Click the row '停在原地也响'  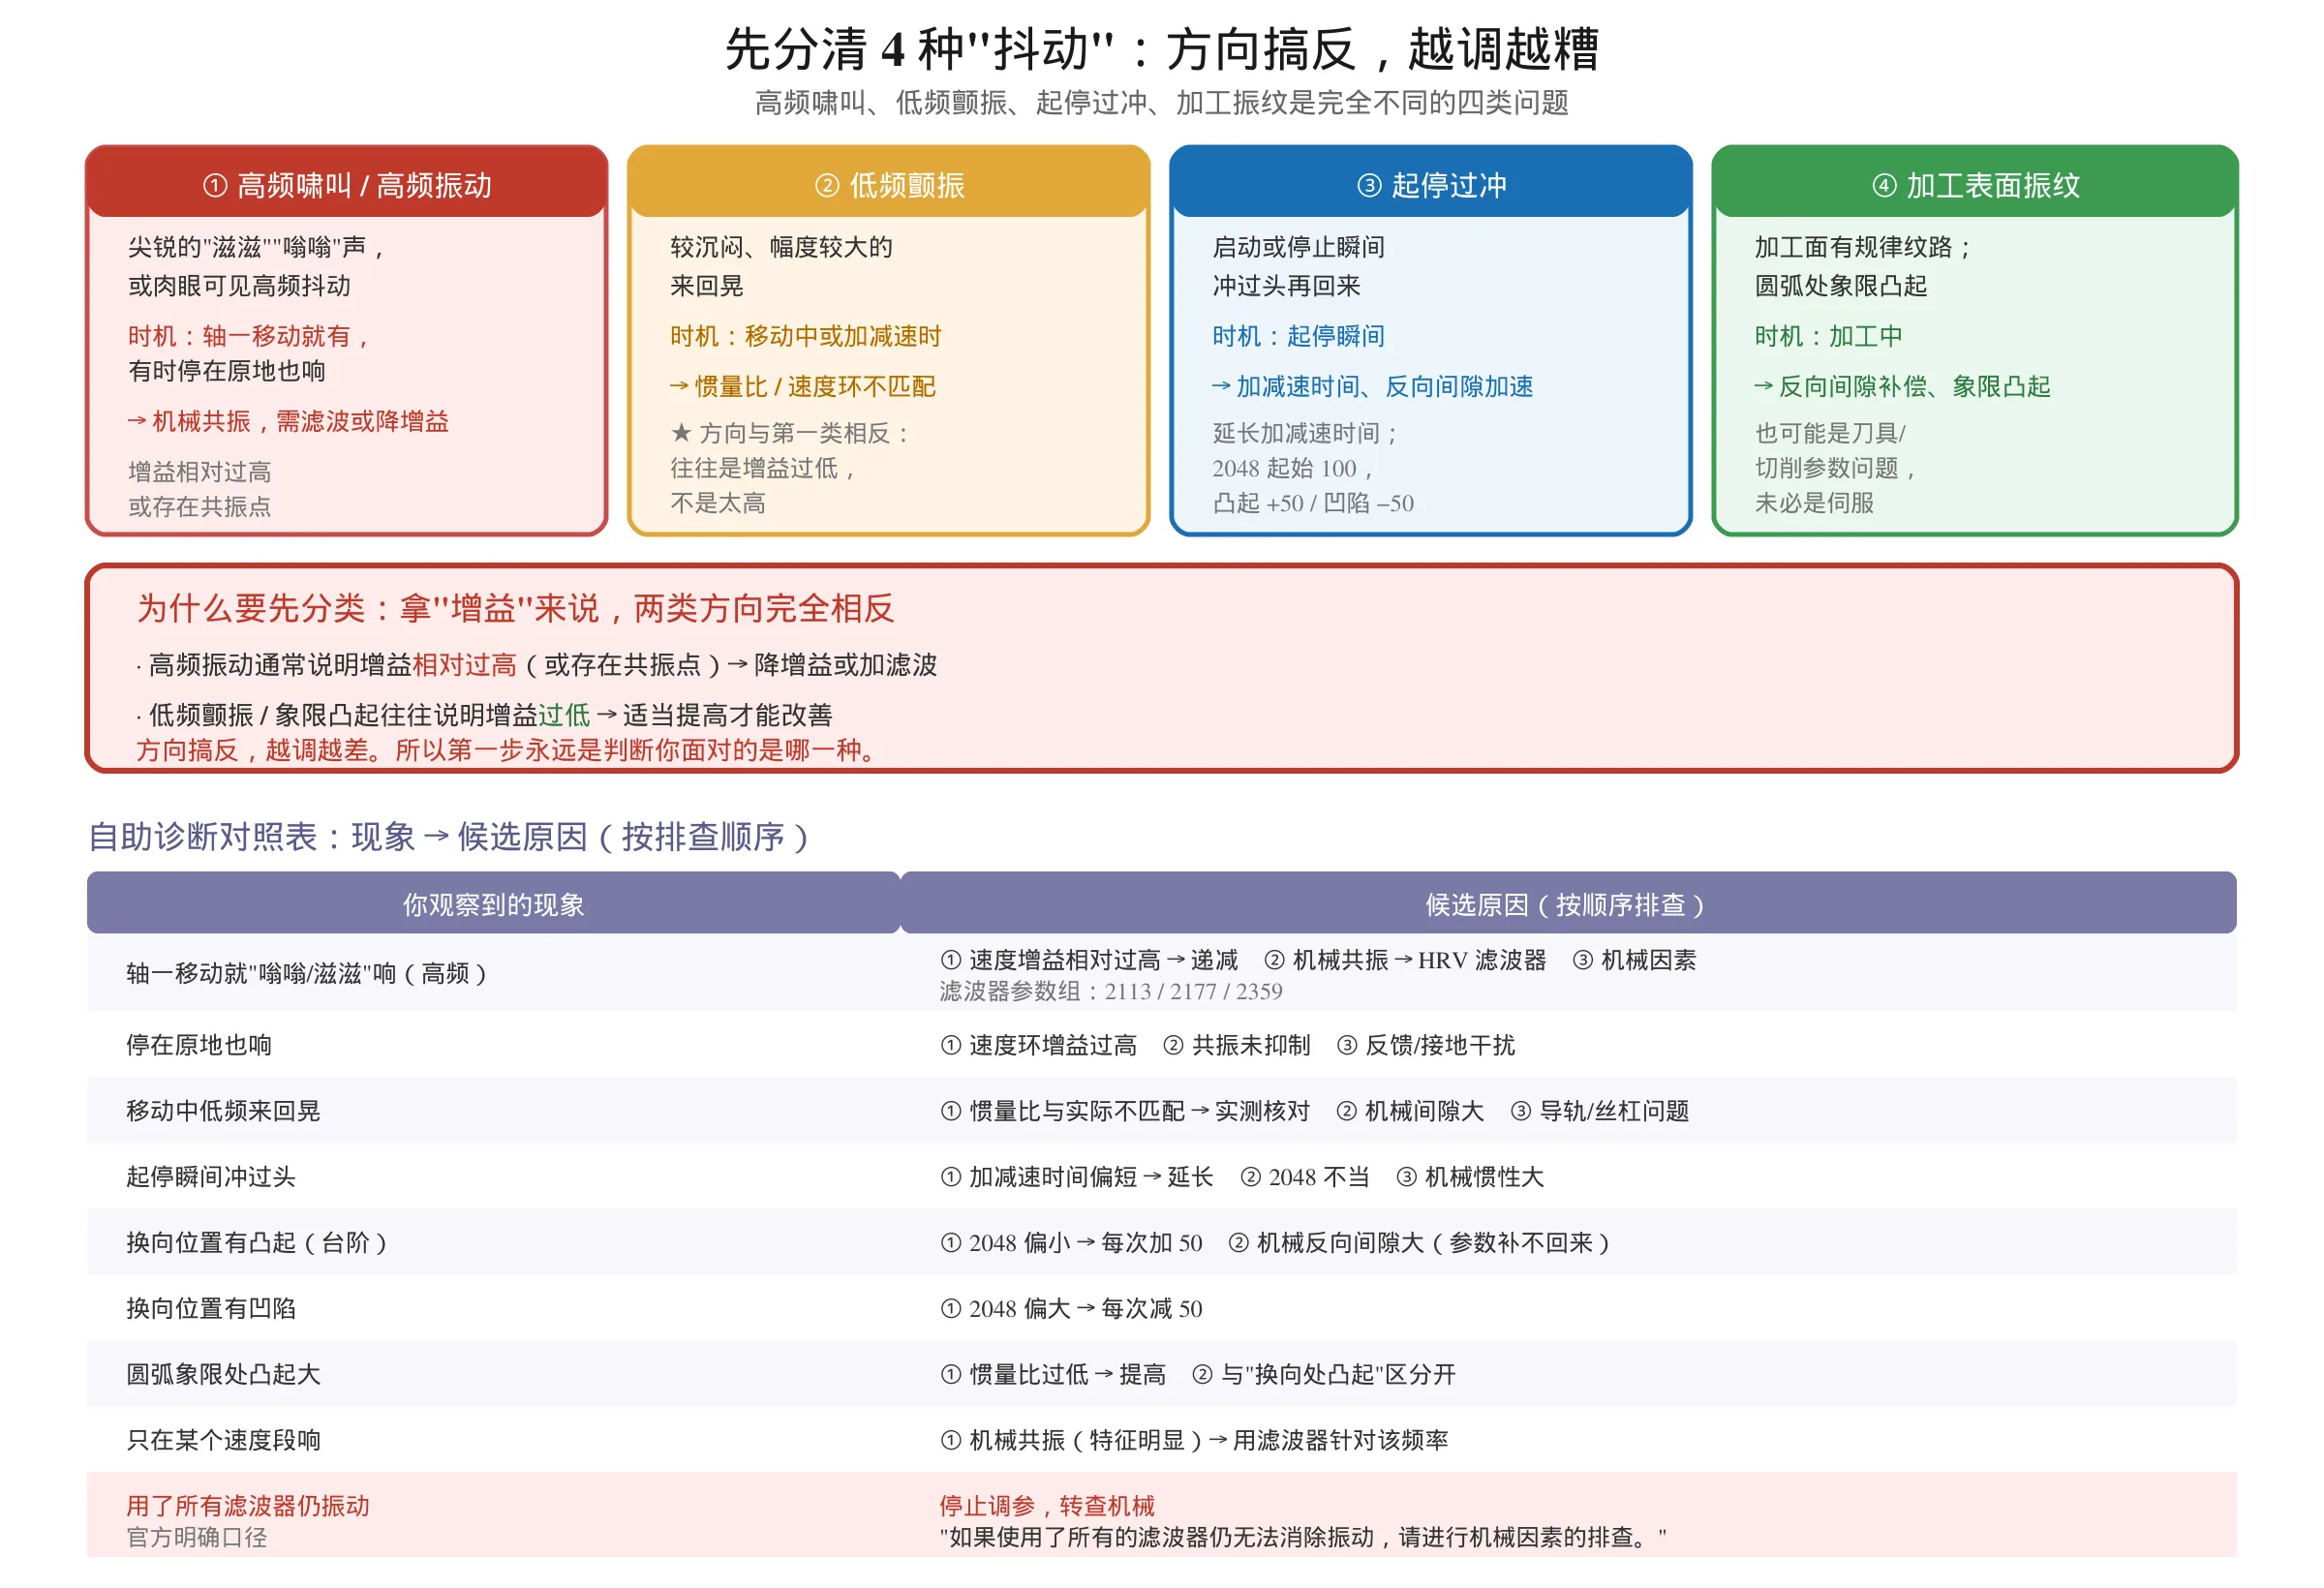tap(1161, 1045)
